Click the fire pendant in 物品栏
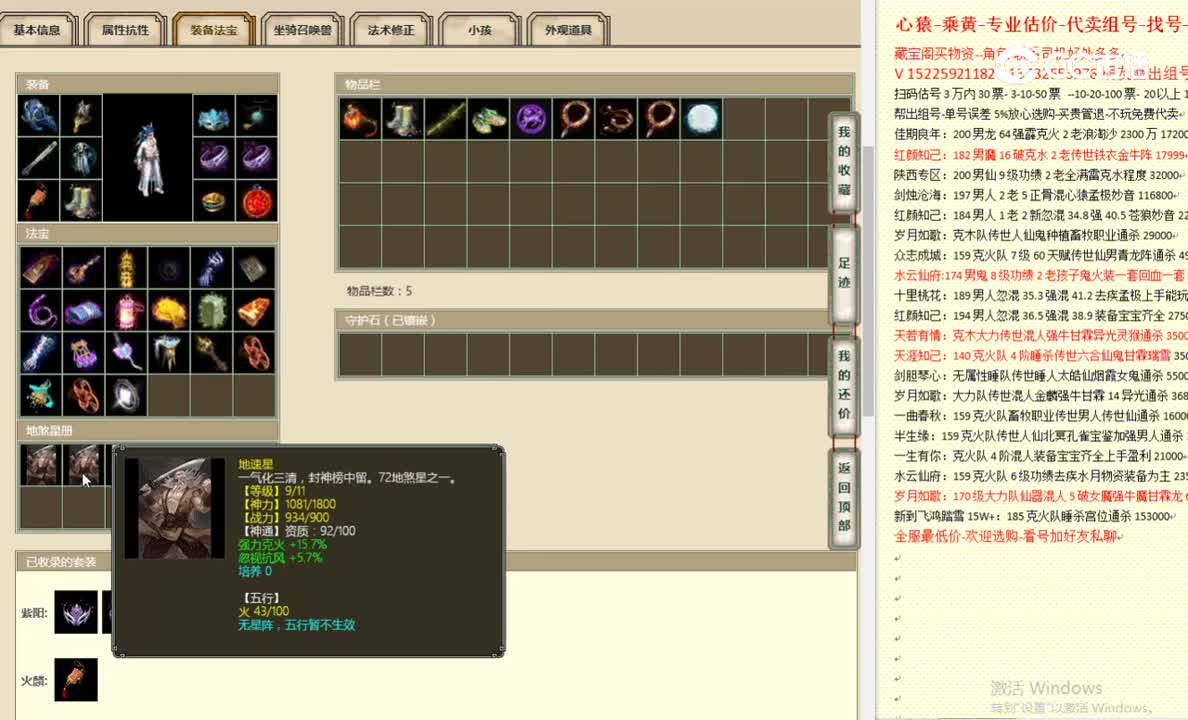The width and height of the screenshot is (1188, 720). coord(360,118)
